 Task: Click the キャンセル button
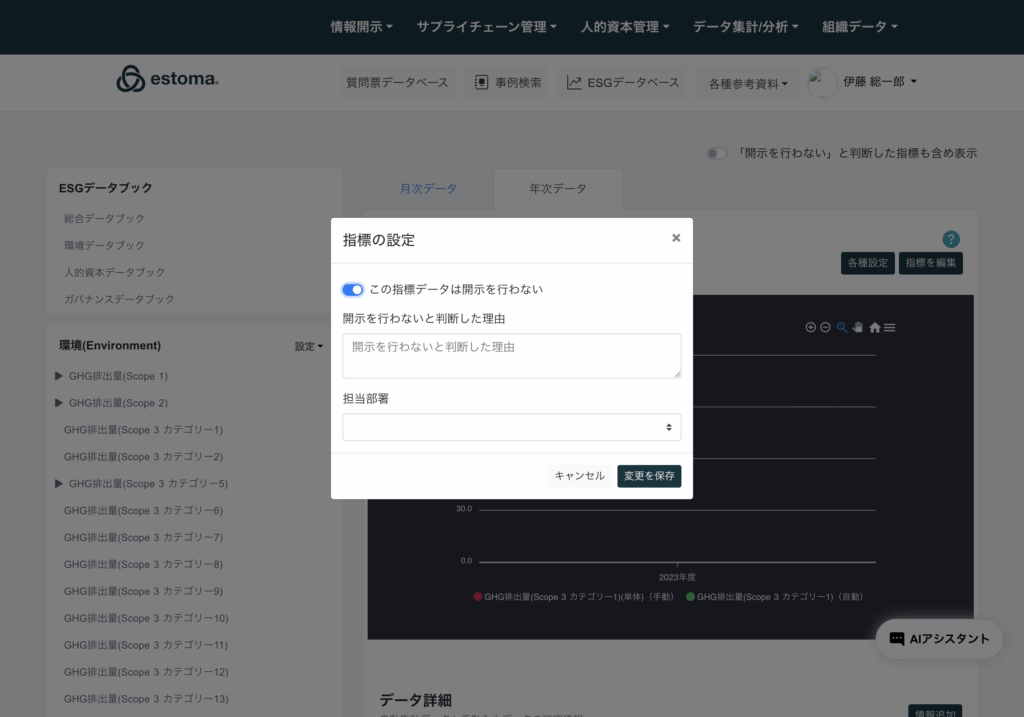tap(579, 476)
